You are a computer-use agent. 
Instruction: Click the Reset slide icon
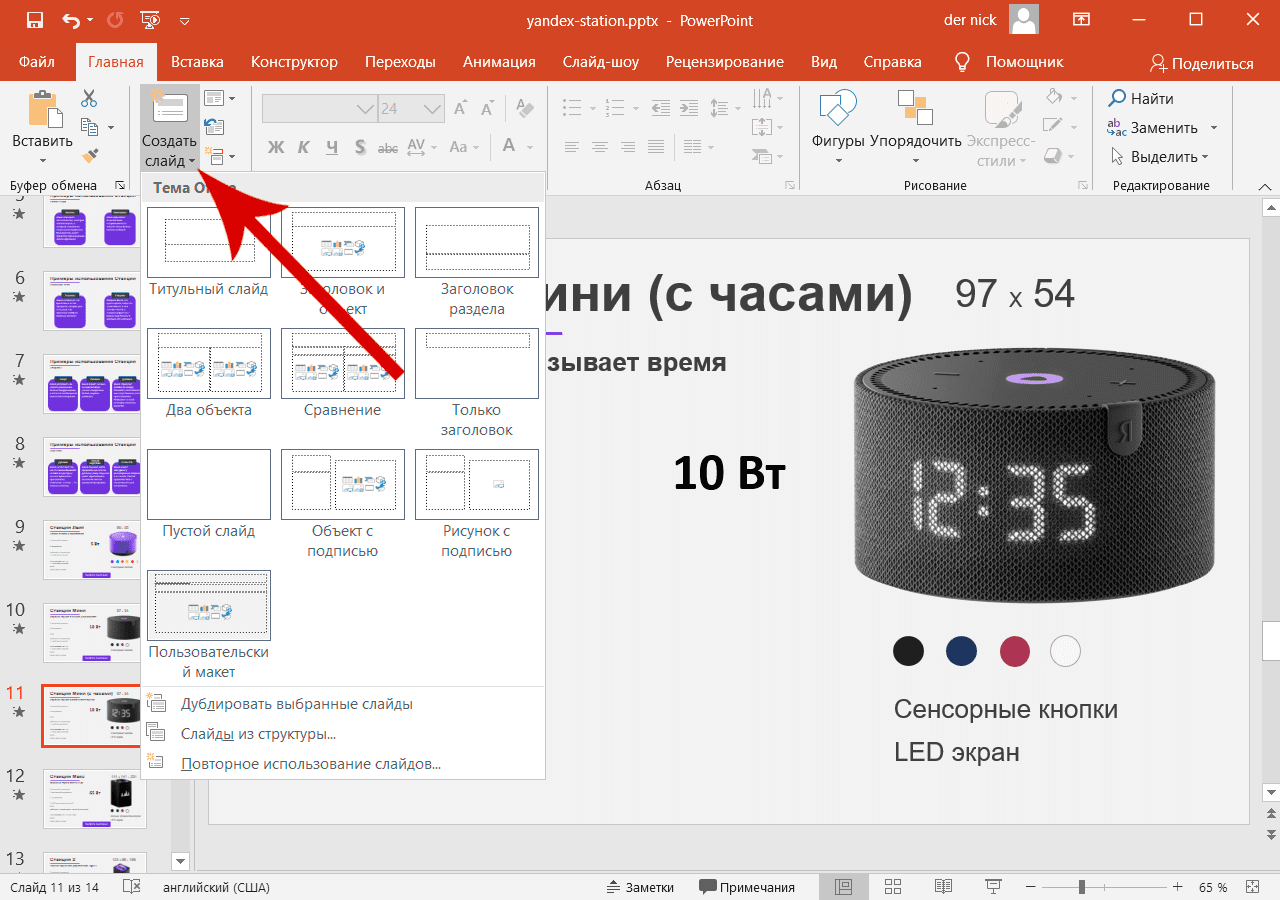[214, 127]
